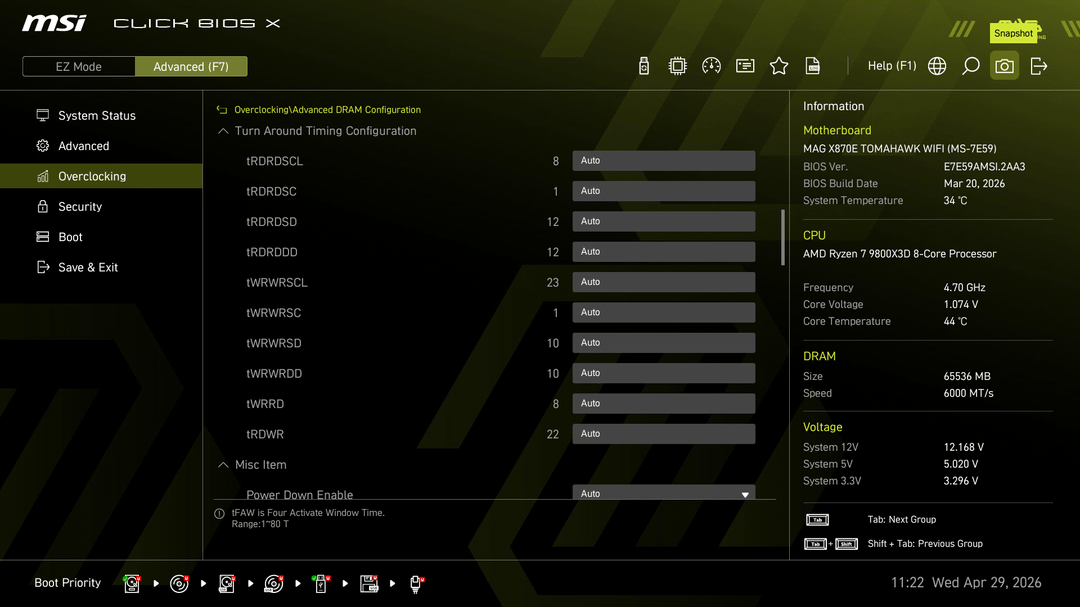Take a snapshot with the camera icon
The width and height of the screenshot is (1080, 607).
pos(1004,66)
